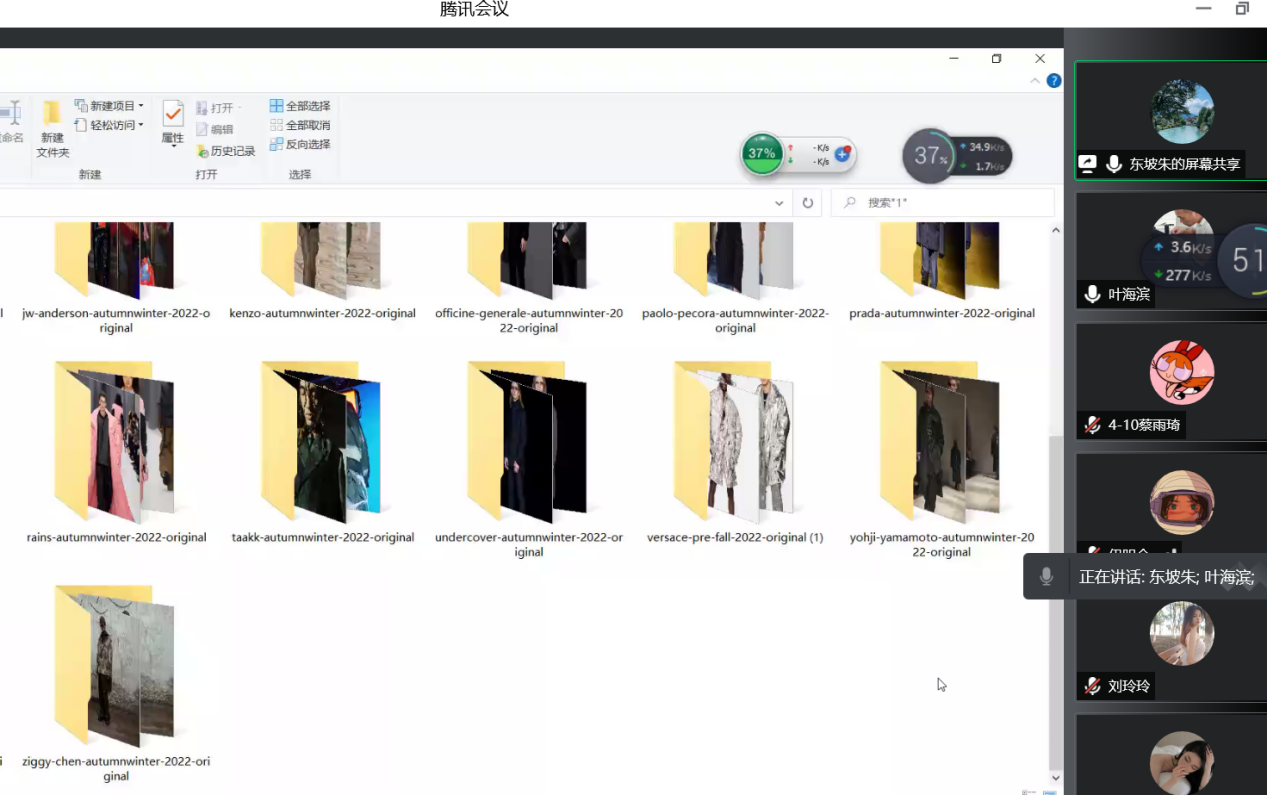The image size is (1267, 795).
Task: Collapse the ribbon with the chevron arrow
Action: tap(1035, 81)
